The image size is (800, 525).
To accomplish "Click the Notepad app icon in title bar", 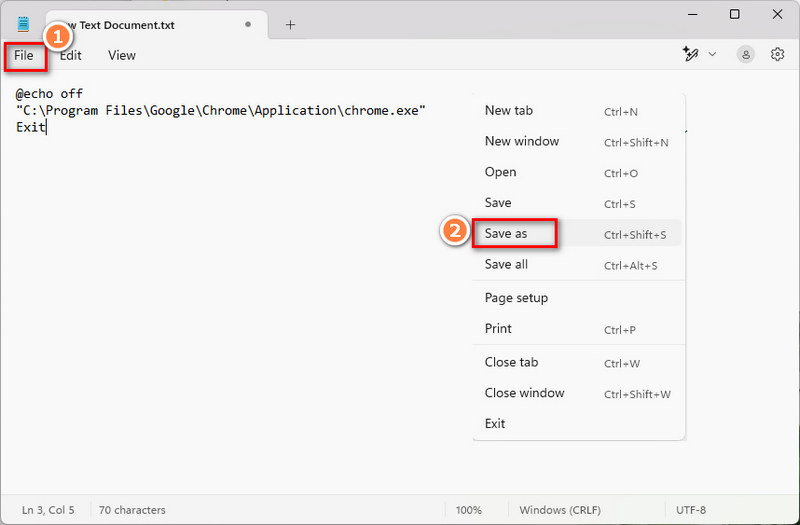I will tap(23, 24).
